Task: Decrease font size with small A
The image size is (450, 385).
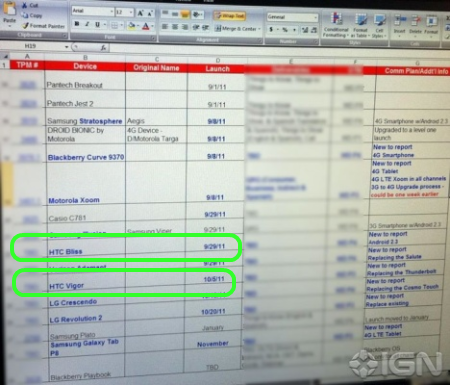Action: (150, 13)
